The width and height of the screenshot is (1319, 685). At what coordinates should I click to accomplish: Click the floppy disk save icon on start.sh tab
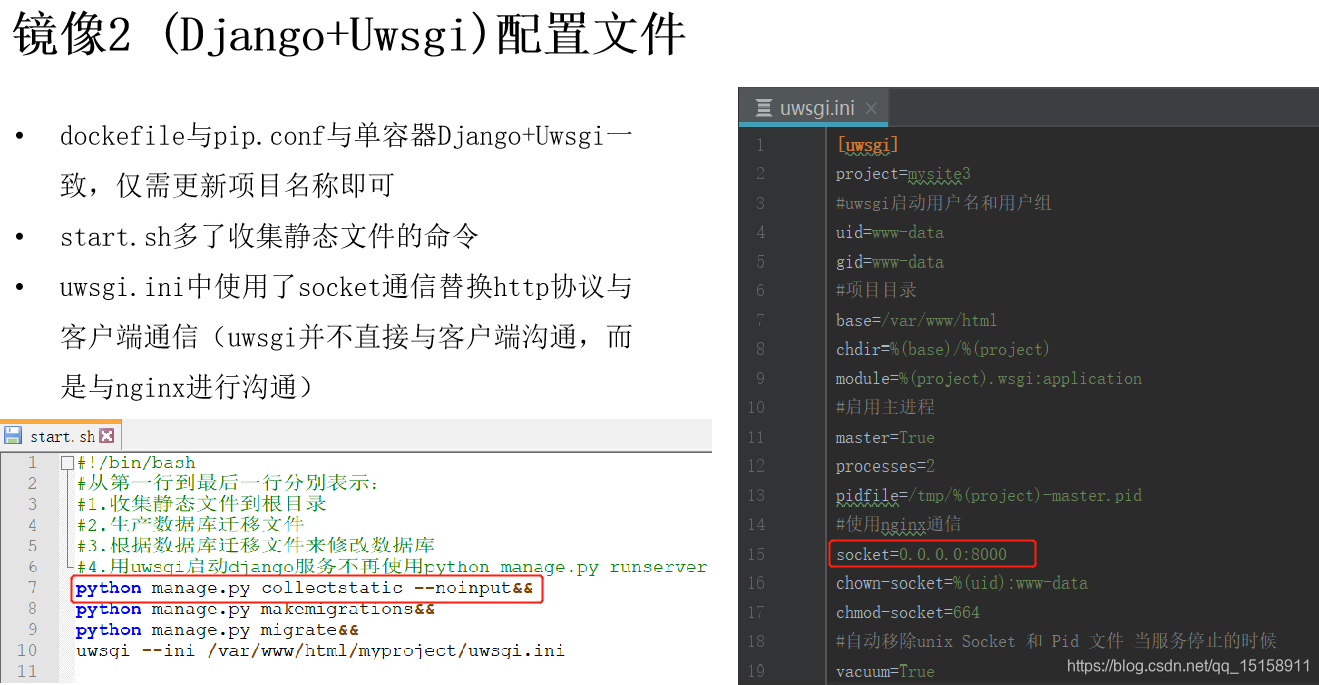tap(13, 436)
